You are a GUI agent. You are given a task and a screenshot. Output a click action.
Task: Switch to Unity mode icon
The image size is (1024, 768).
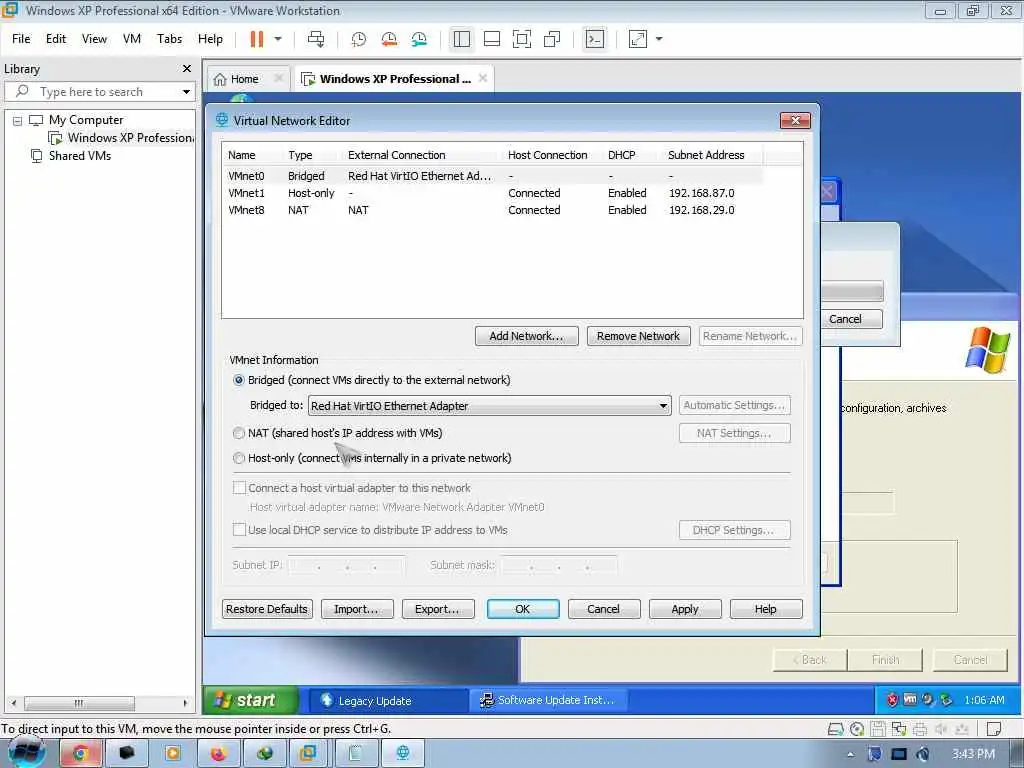tap(552, 39)
